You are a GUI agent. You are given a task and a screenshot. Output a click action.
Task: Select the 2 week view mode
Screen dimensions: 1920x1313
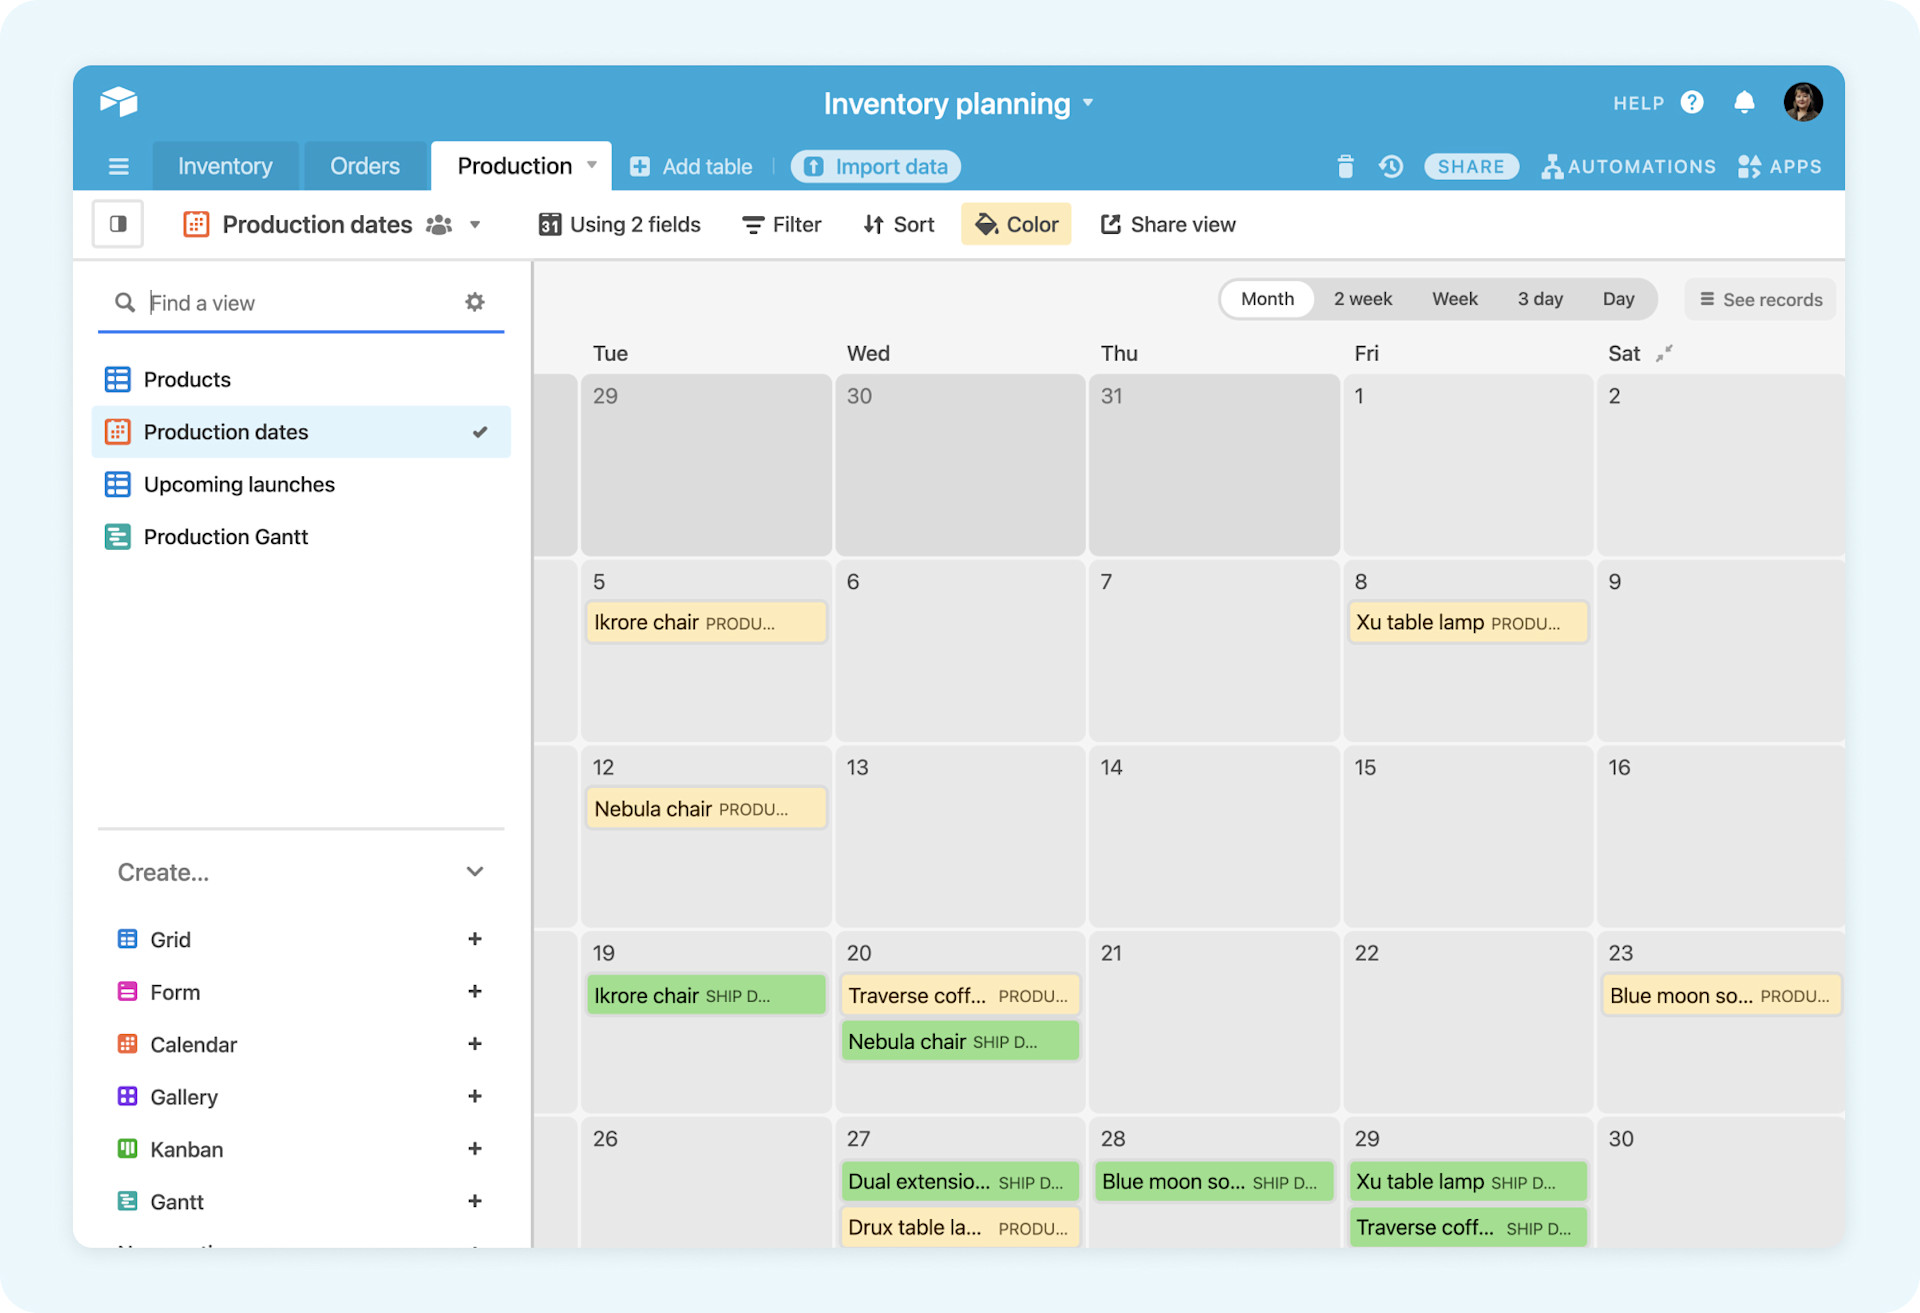point(1362,298)
